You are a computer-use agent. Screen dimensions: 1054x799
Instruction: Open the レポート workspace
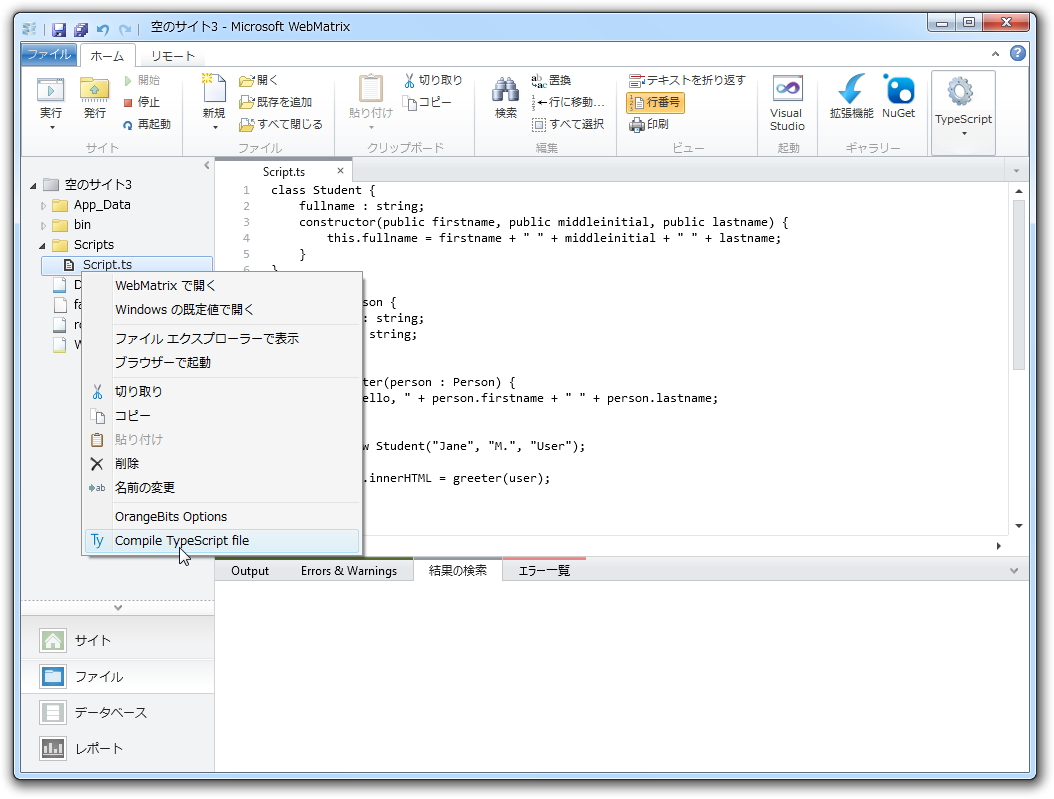pyautogui.click(x=118, y=749)
